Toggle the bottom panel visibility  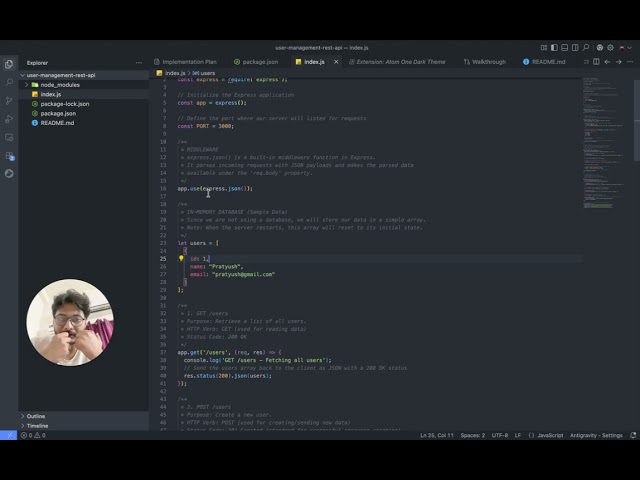point(564,48)
